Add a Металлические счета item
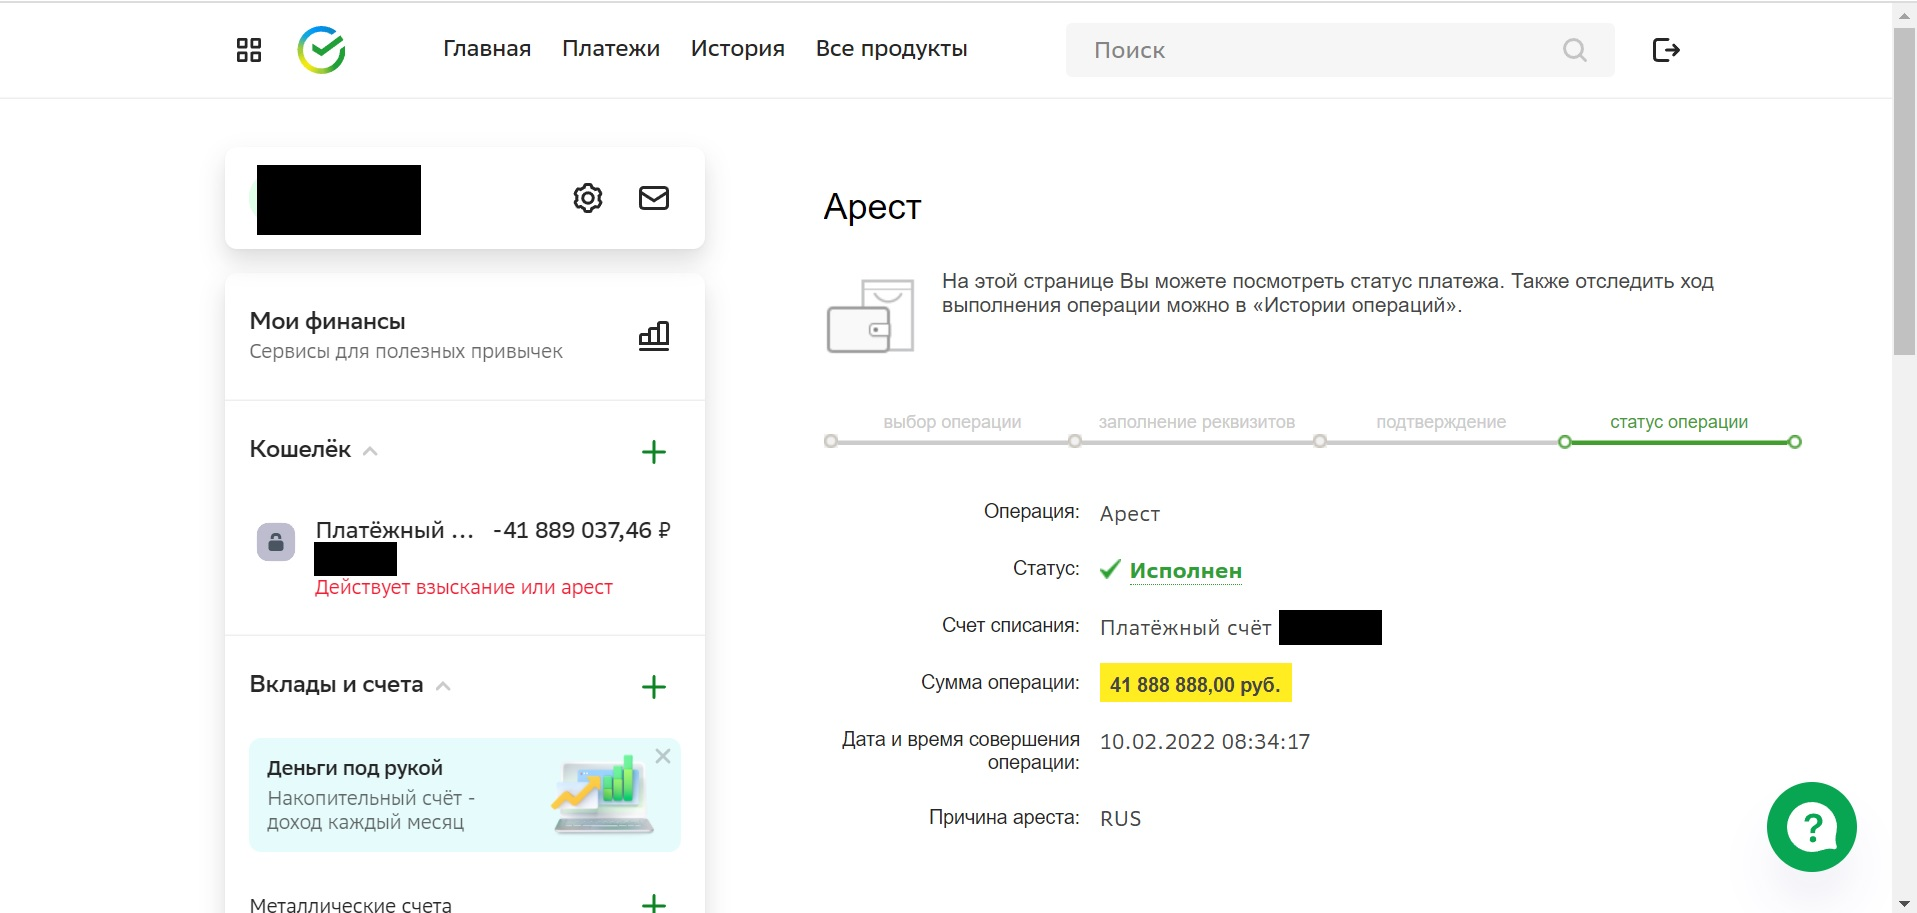 [x=654, y=903]
